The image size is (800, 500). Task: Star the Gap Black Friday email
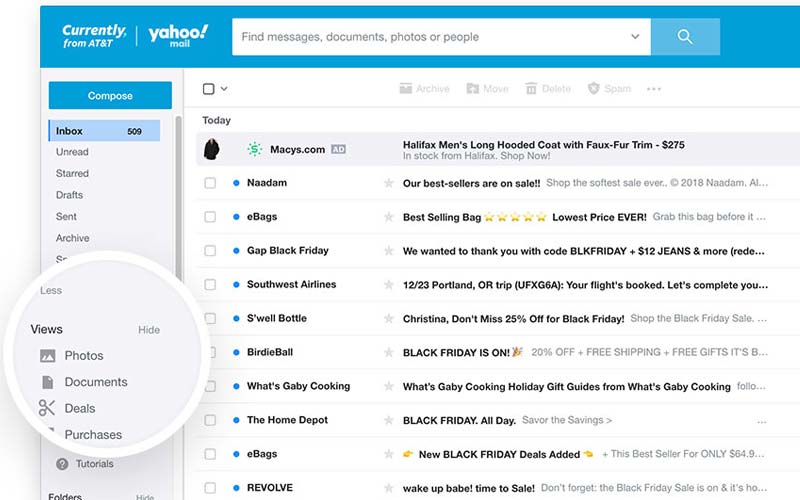coord(389,251)
